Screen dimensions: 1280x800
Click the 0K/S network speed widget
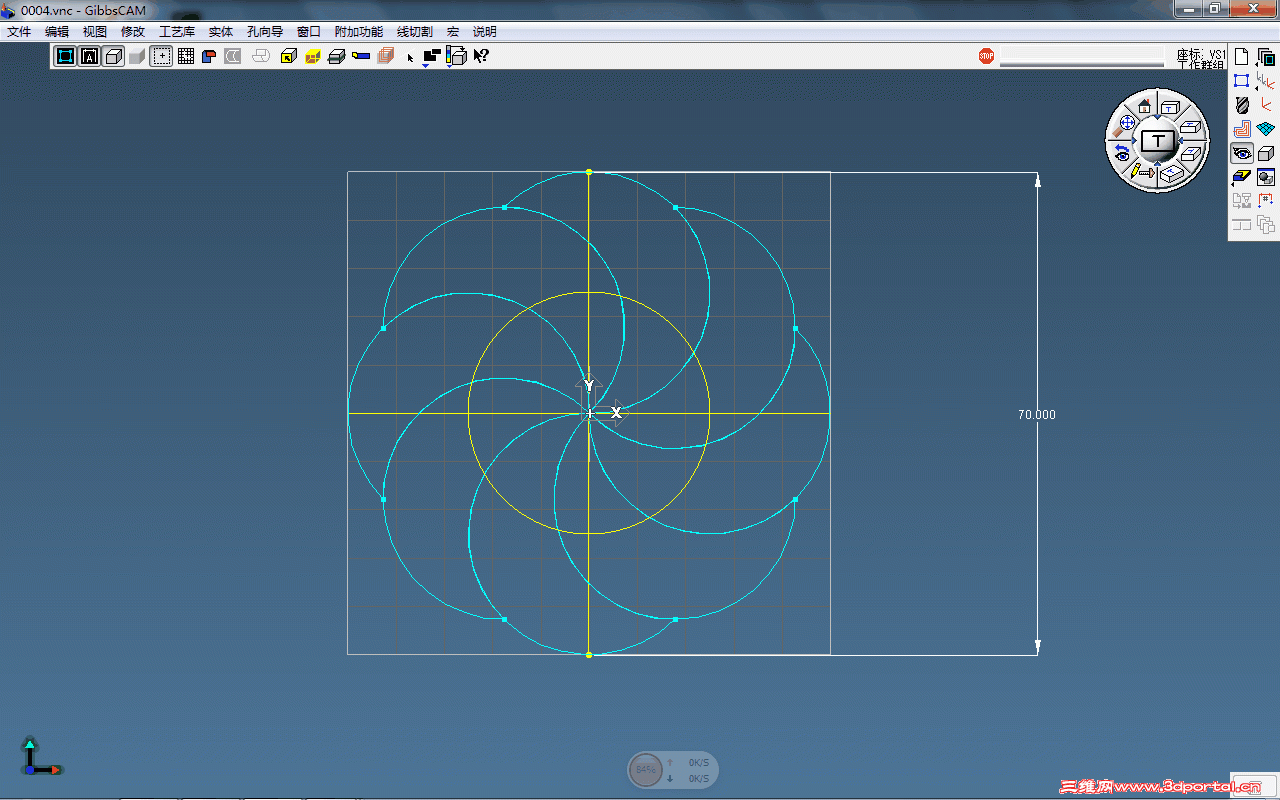673,770
